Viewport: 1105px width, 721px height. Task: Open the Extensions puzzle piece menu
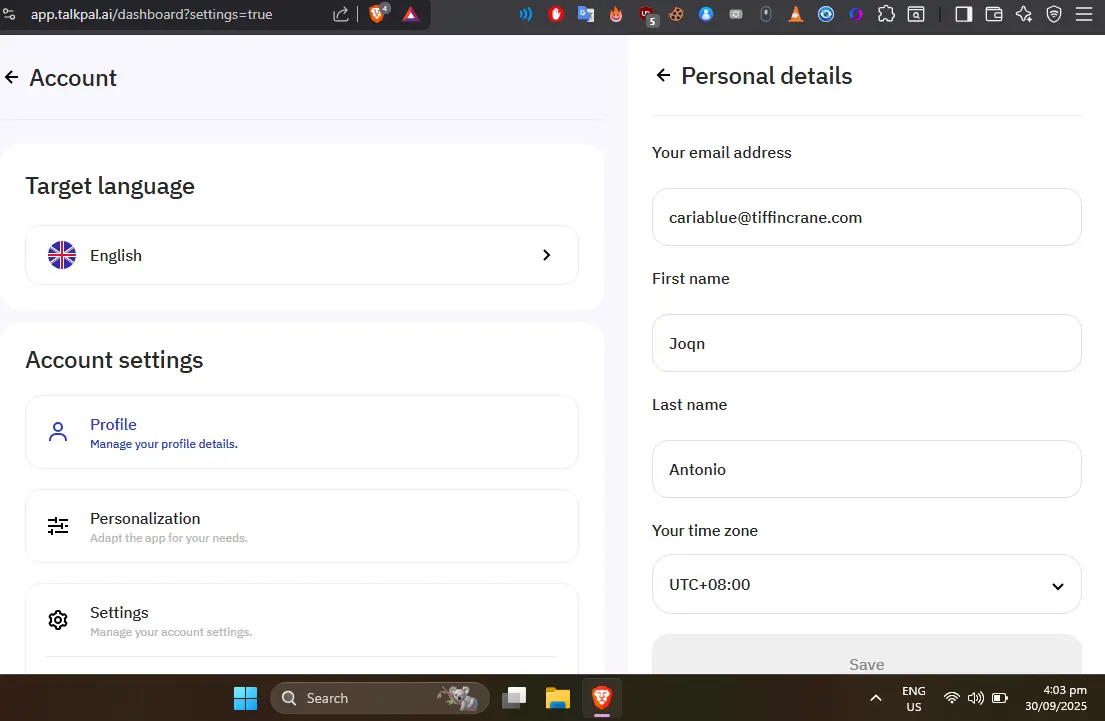(886, 14)
